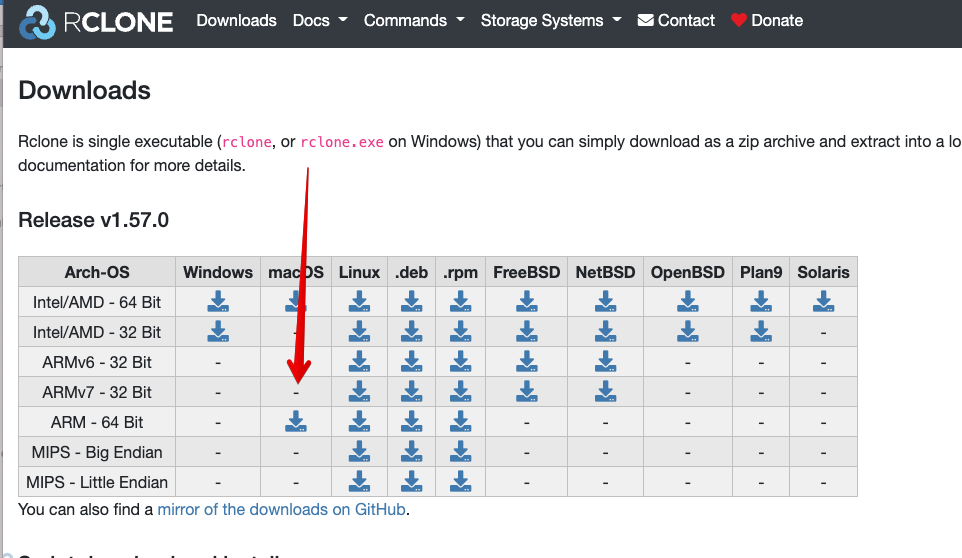Download Solaris Intel/AMD 64 Bit build
This screenshot has width=962, height=558.
[823, 302]
